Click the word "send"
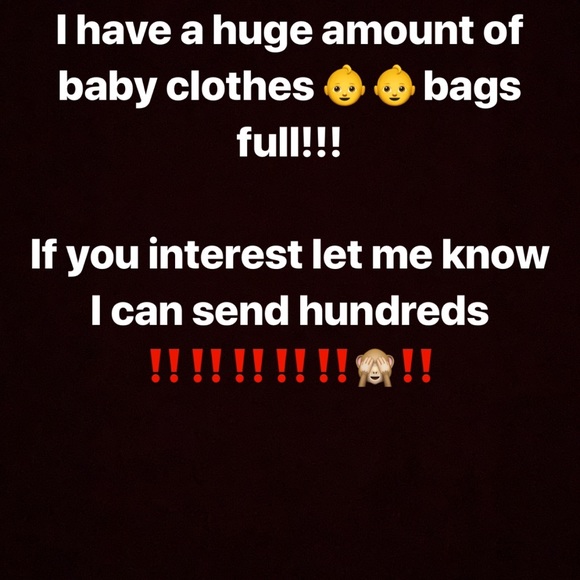 point(240,310)
